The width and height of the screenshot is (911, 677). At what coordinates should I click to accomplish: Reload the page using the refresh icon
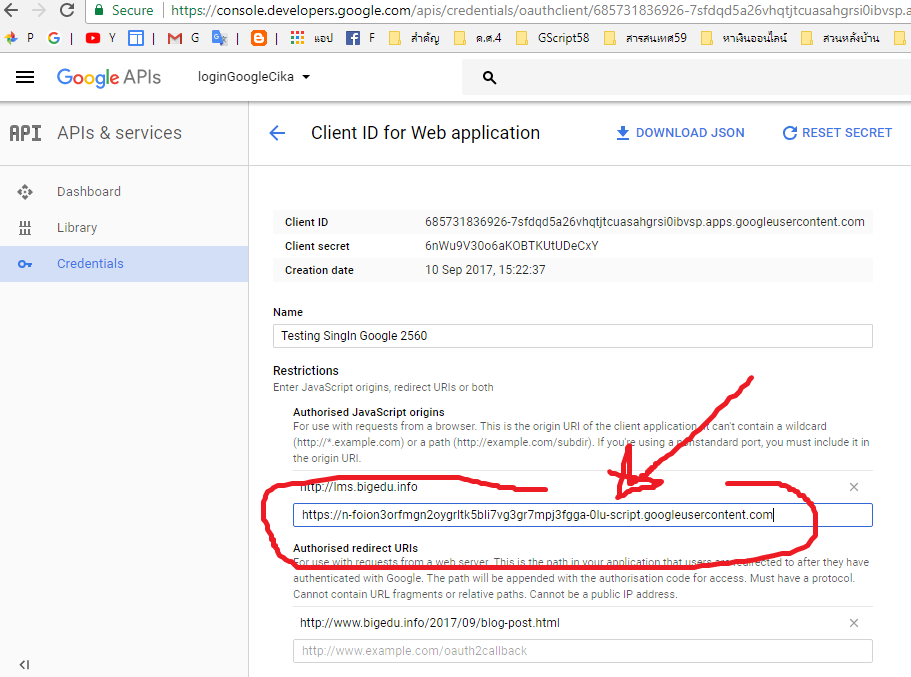click(x=67, y=9)
